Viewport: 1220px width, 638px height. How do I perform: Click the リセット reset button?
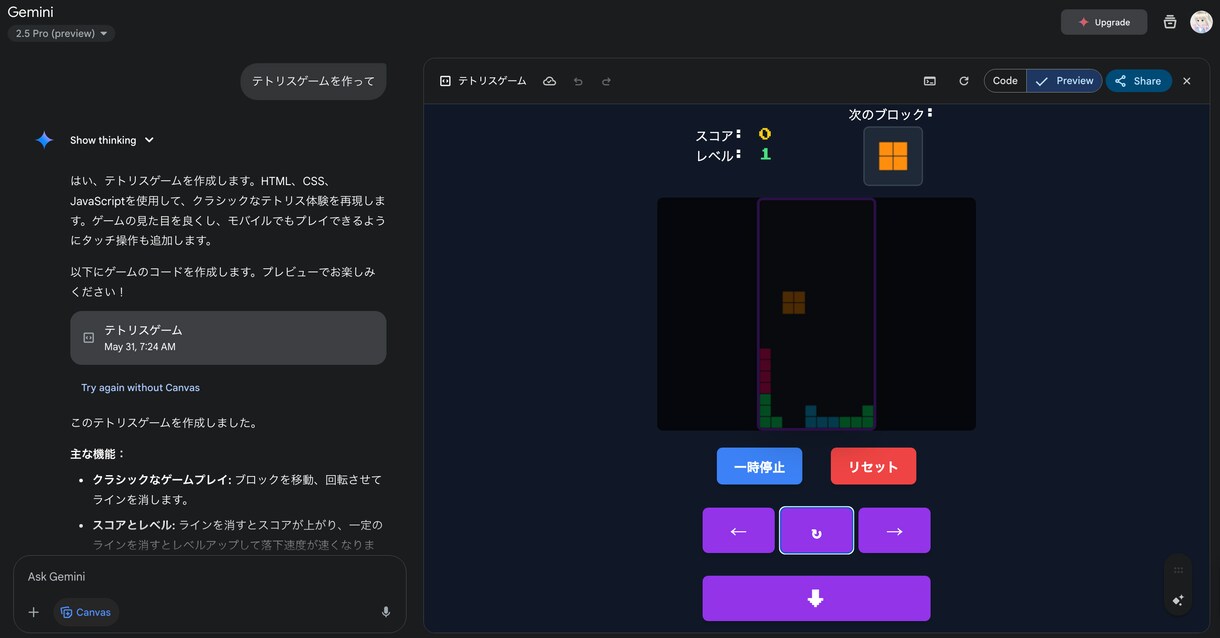coord(873,466)
